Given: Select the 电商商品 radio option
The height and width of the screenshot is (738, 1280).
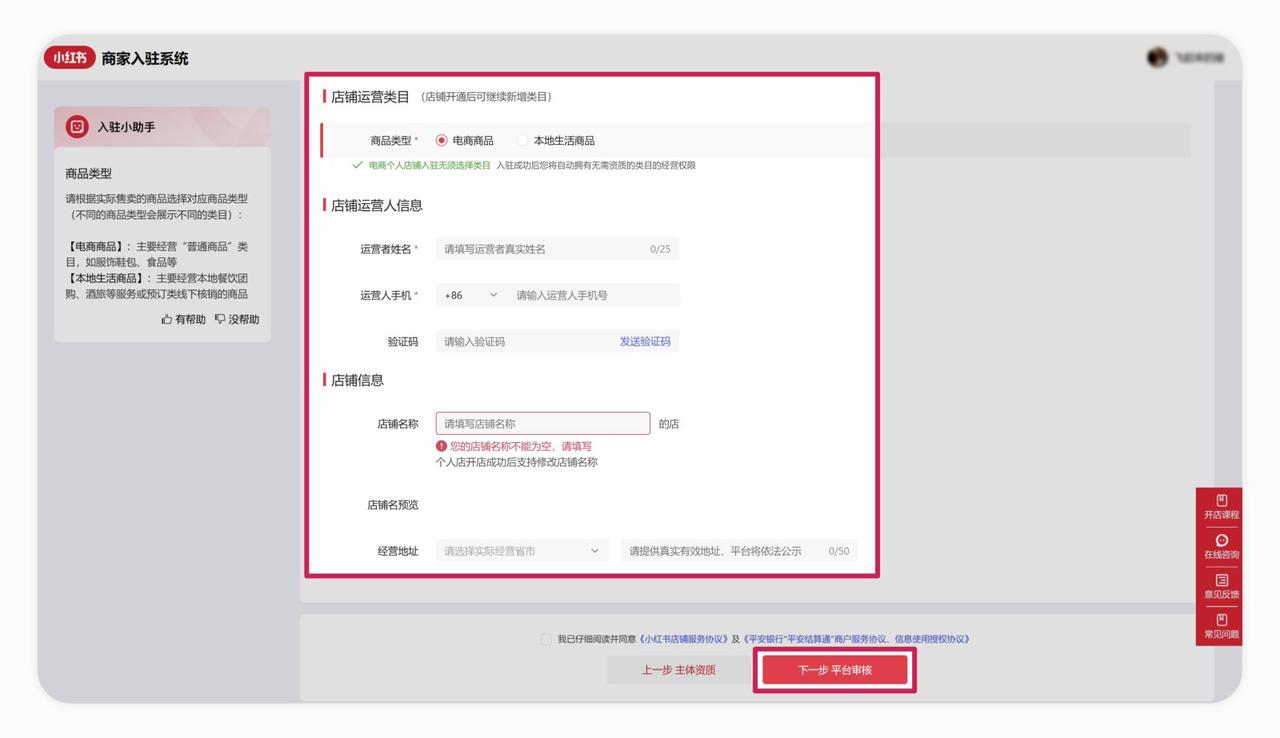Looking at the screenshot, I should click(x=442, y=141).
